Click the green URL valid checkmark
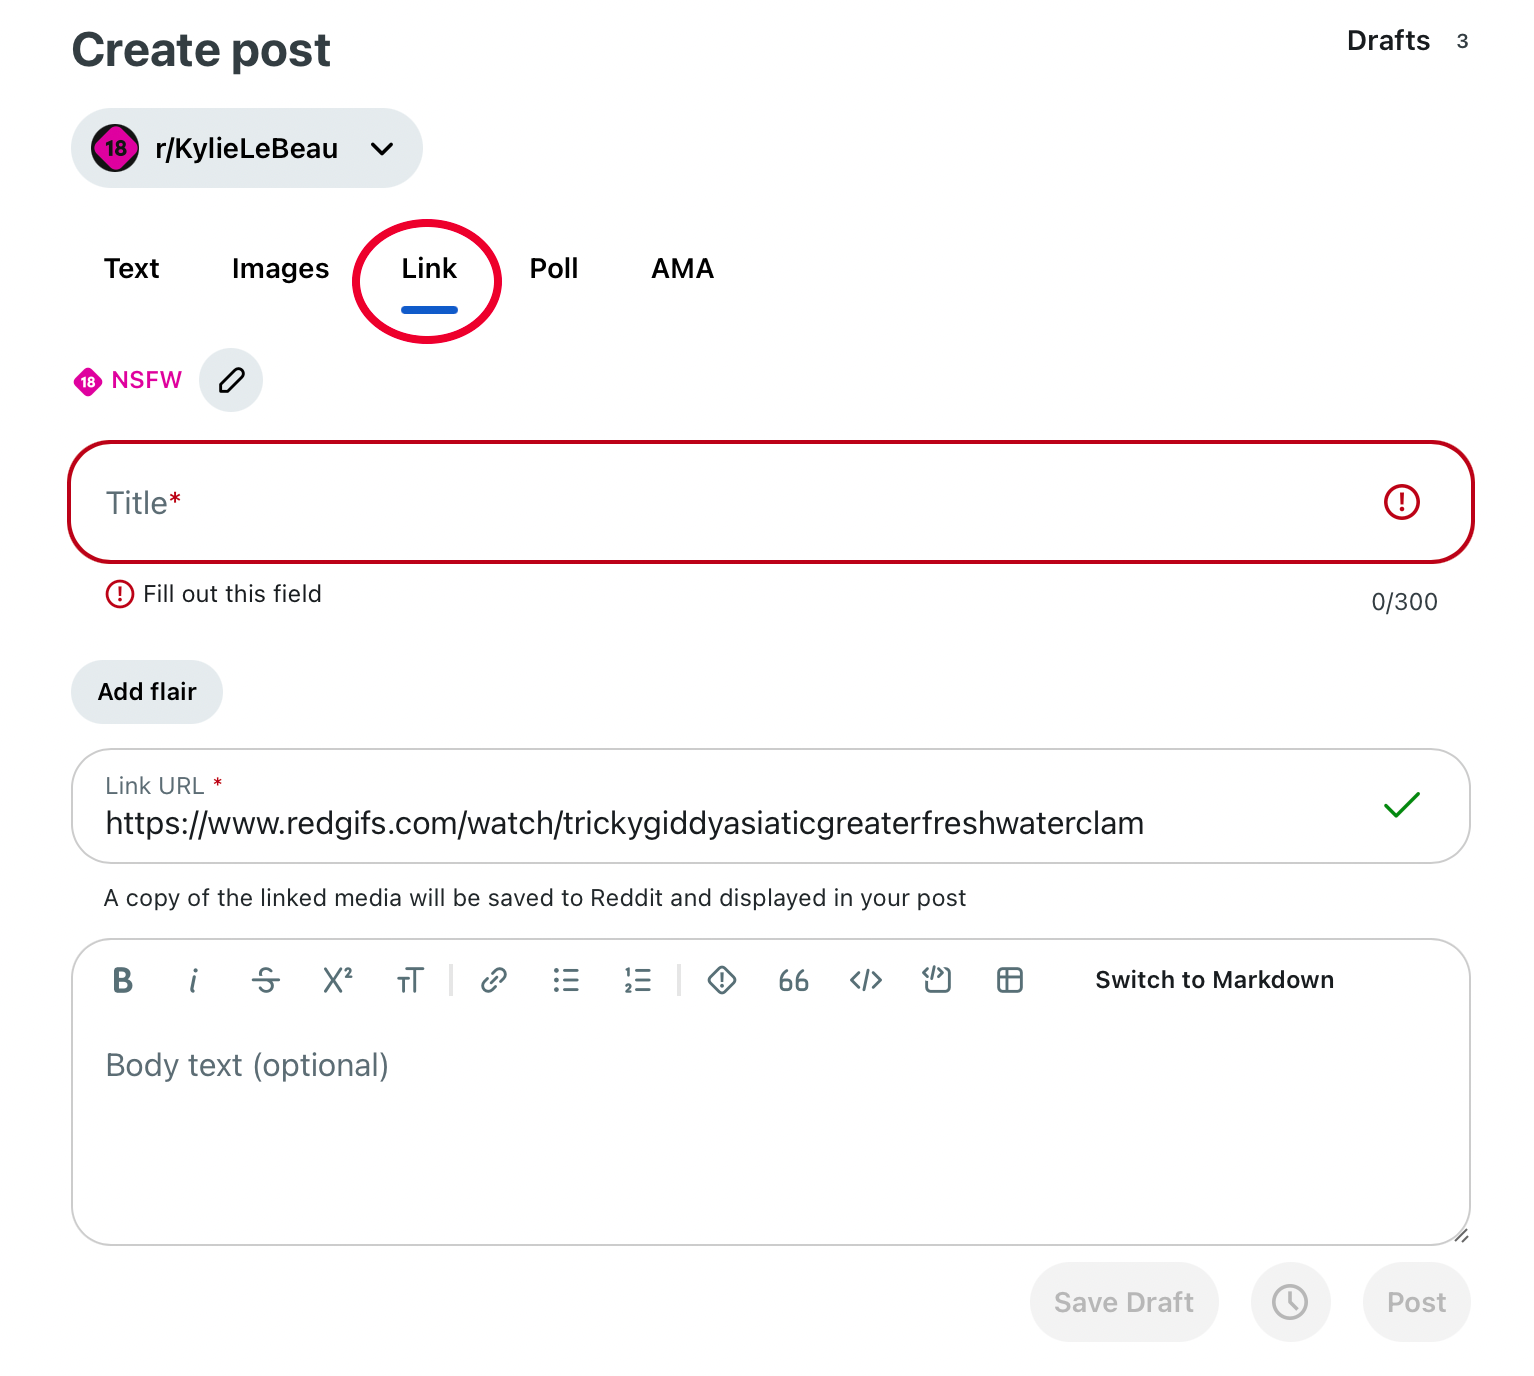The height and width of the screenshot is (1376, 1534). (1402, 805)
